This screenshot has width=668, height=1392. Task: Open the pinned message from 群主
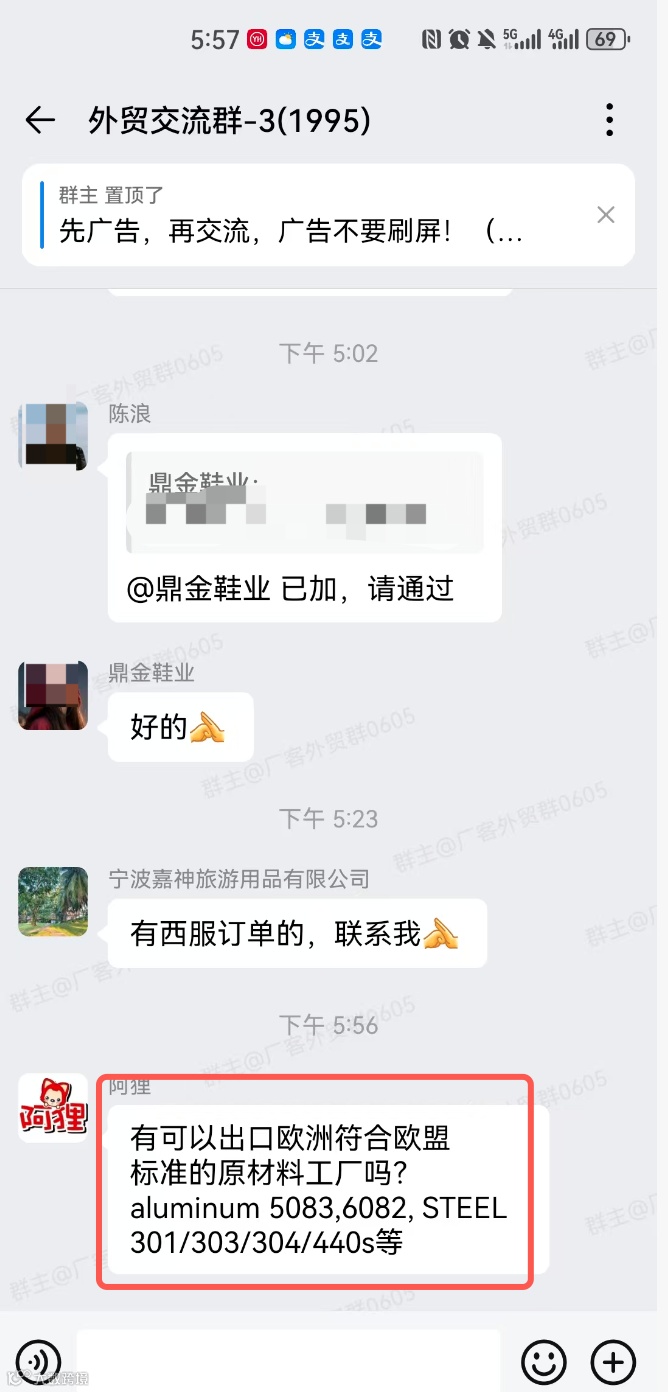point(328,215)
